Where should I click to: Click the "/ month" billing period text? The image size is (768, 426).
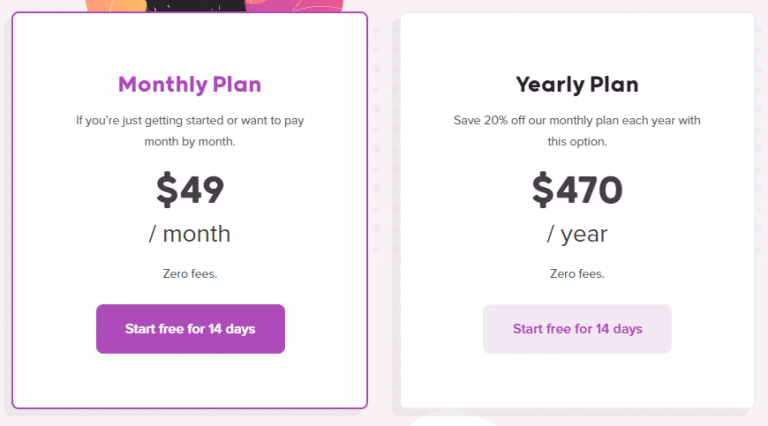(x=190, y=234)
